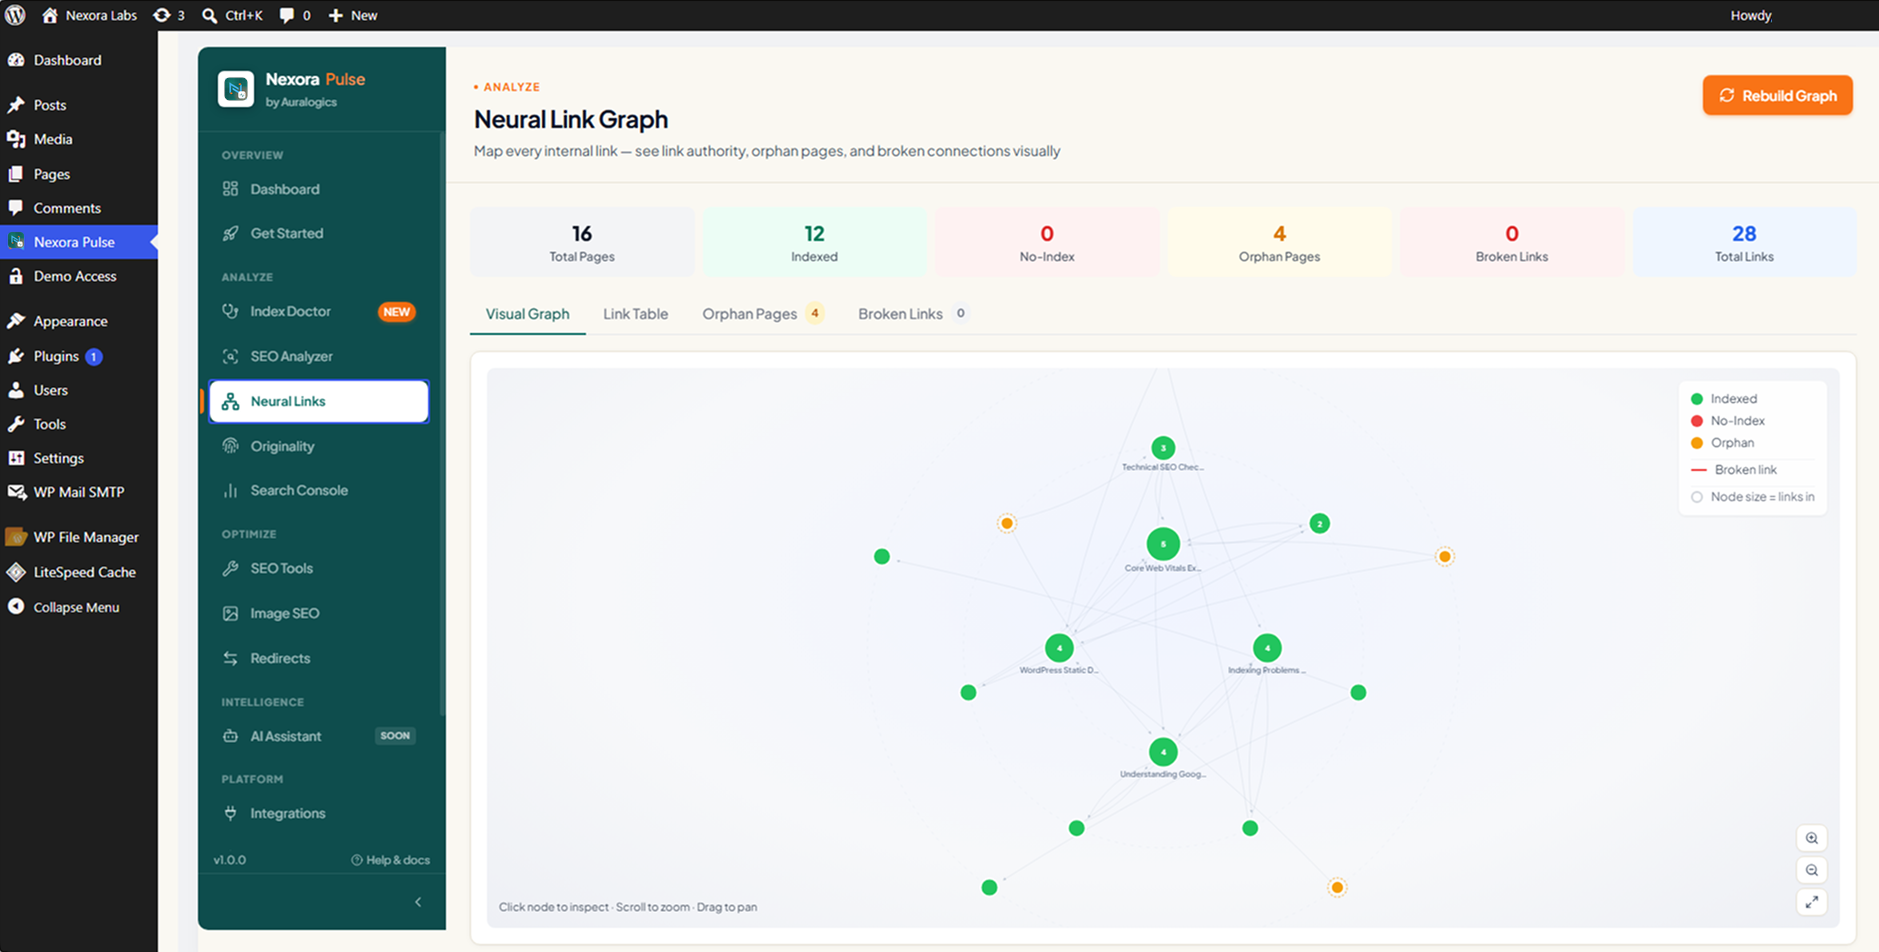Open Index Doctor
Image resolution: width=1879 pixels, height=952 pixels.
coord(319,311)
